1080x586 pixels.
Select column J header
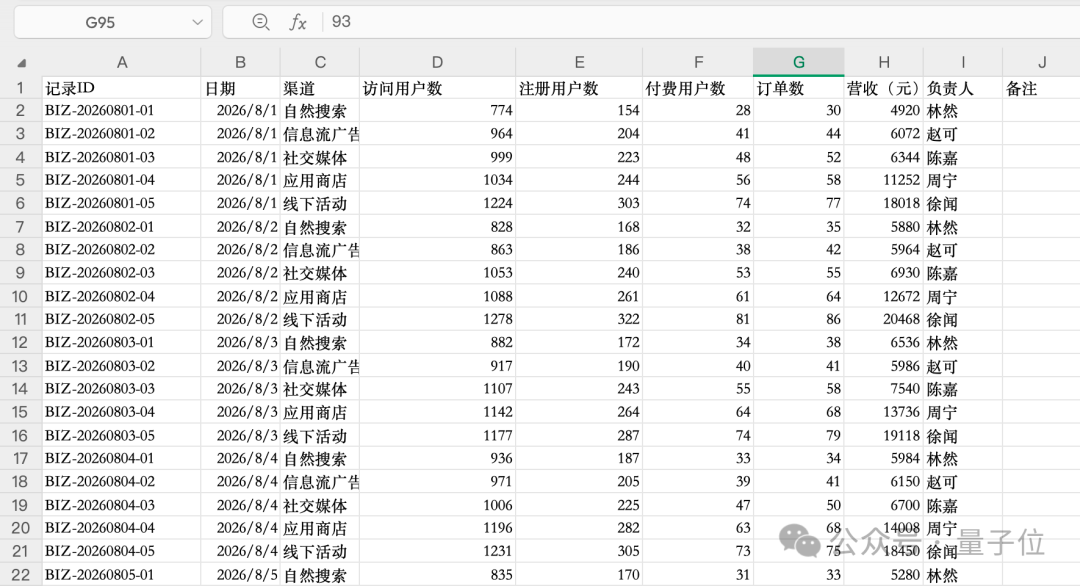pyautogui.click(x=1041, y=63)
